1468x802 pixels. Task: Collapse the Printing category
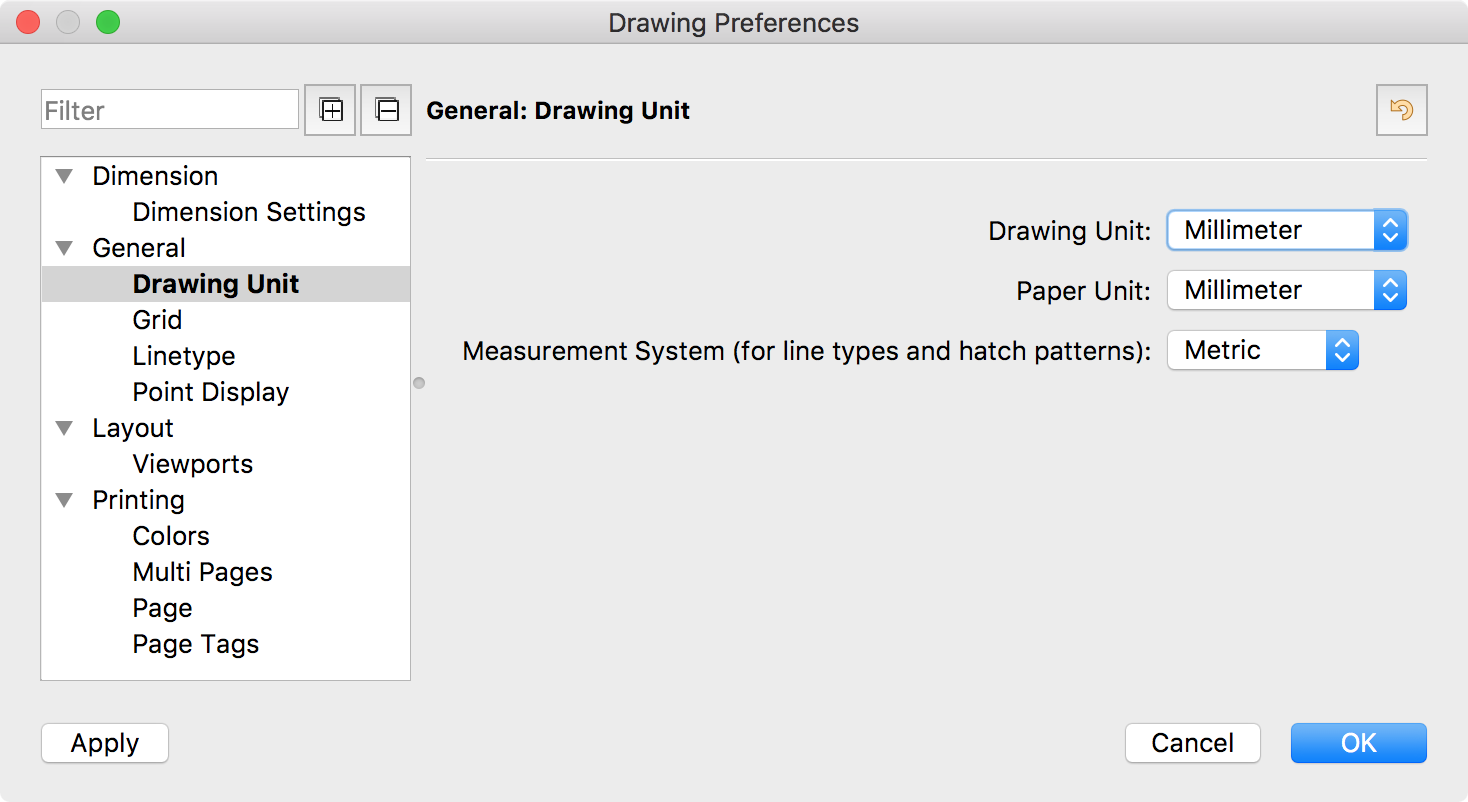click(64, 499)
